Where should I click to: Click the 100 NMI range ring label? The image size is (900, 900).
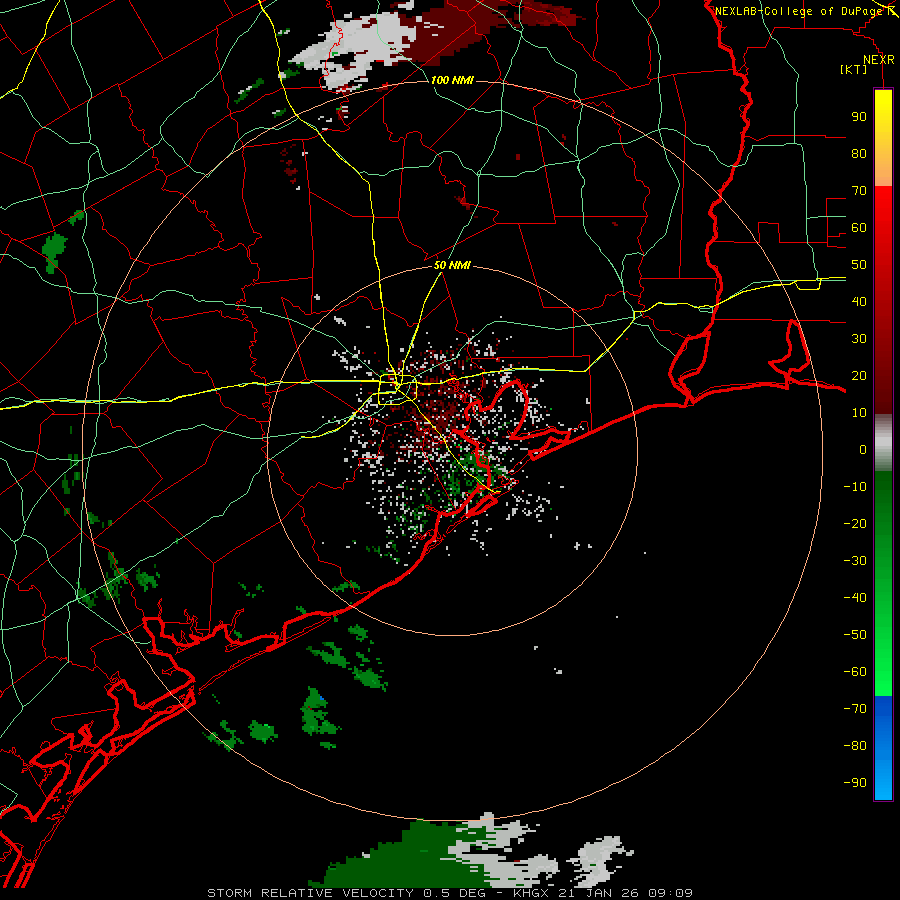[452, 80]
